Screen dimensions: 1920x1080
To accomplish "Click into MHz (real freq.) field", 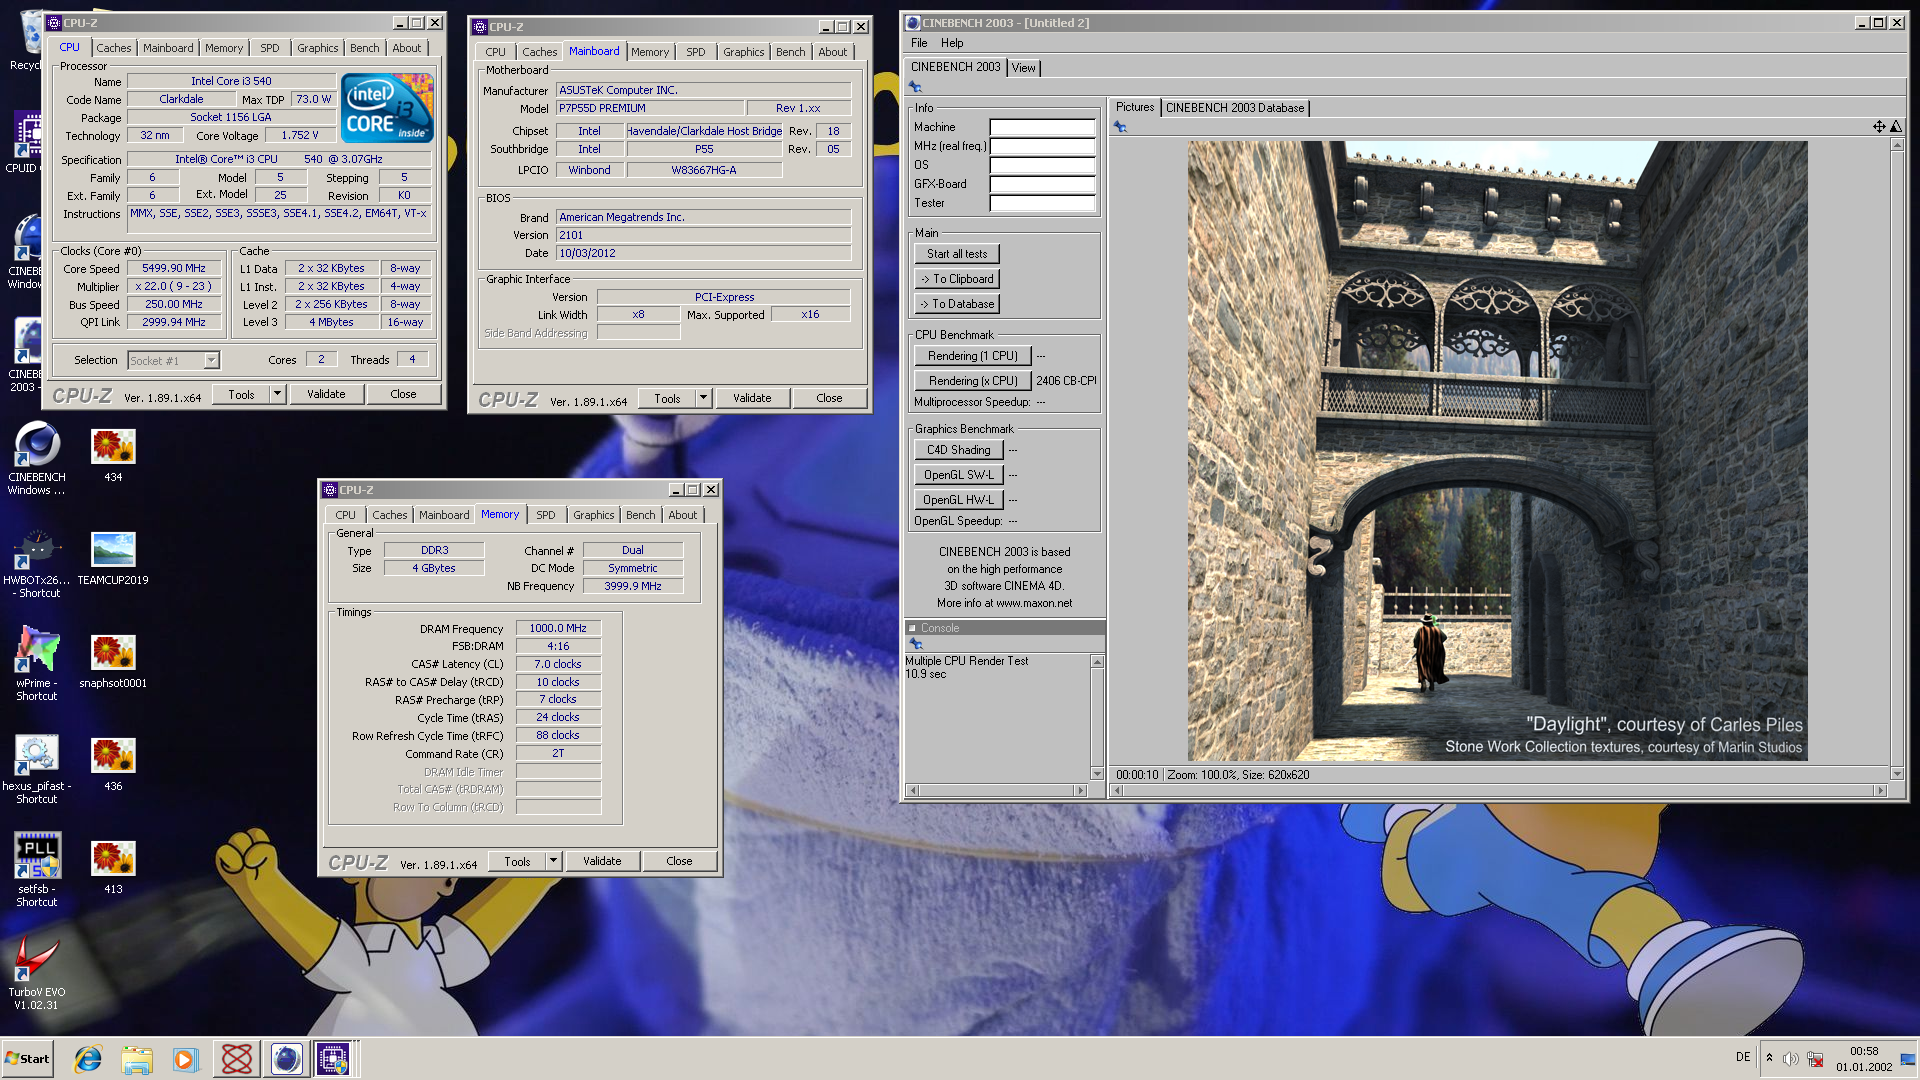I will tap(1042, 146).
